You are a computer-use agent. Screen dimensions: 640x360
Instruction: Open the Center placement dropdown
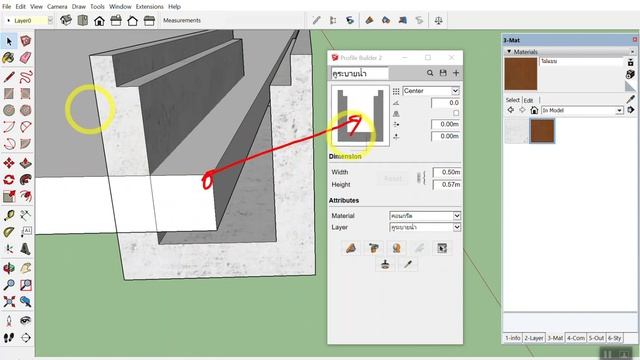coord(431,91)
